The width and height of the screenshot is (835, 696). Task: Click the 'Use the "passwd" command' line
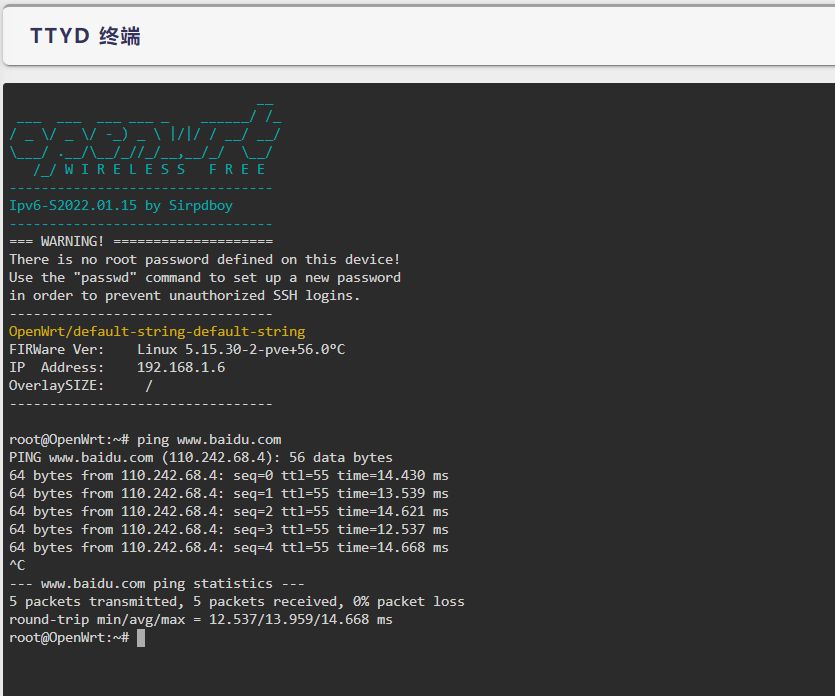205,278
